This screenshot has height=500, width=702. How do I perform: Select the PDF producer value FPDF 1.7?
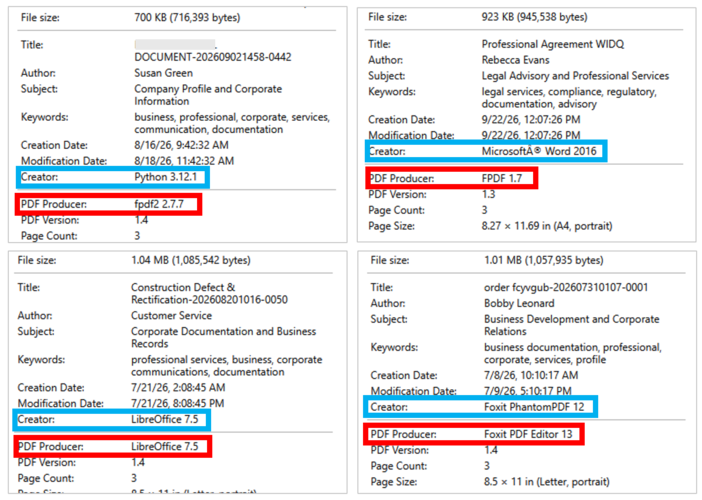pyautogui.click(x=502, y=179)
